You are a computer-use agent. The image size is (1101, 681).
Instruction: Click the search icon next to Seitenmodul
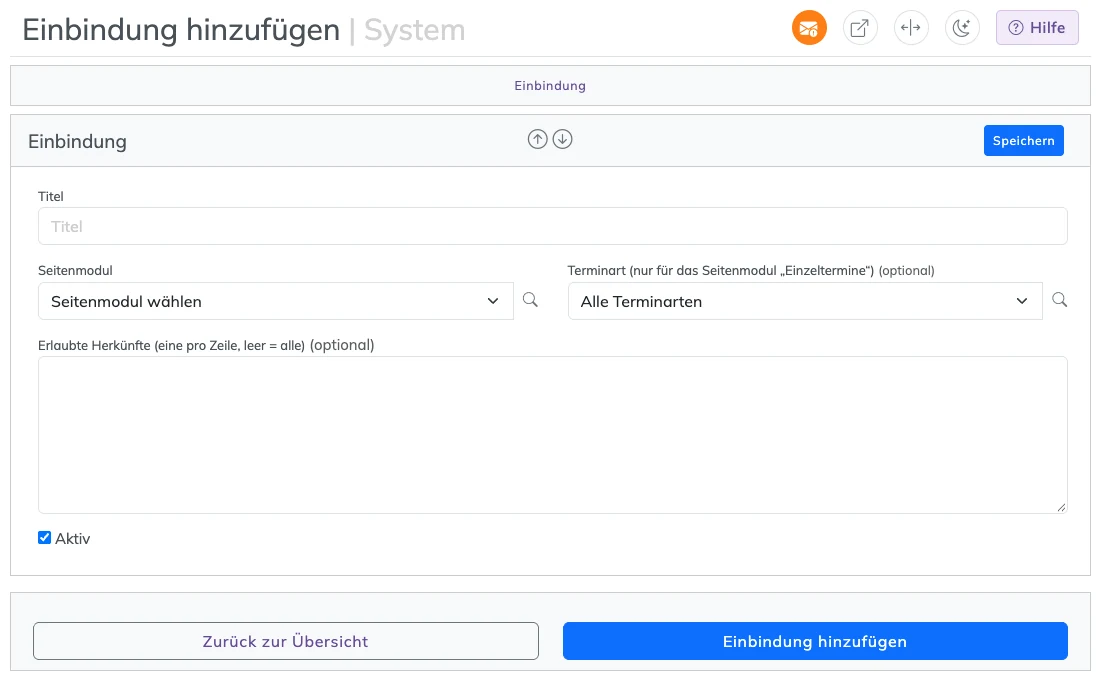coord(531,300)
